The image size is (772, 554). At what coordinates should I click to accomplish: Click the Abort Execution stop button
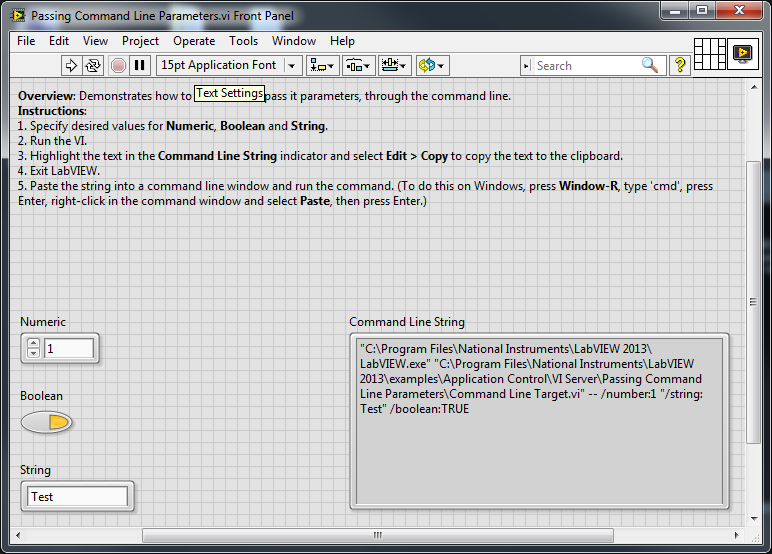coord(118,65)
